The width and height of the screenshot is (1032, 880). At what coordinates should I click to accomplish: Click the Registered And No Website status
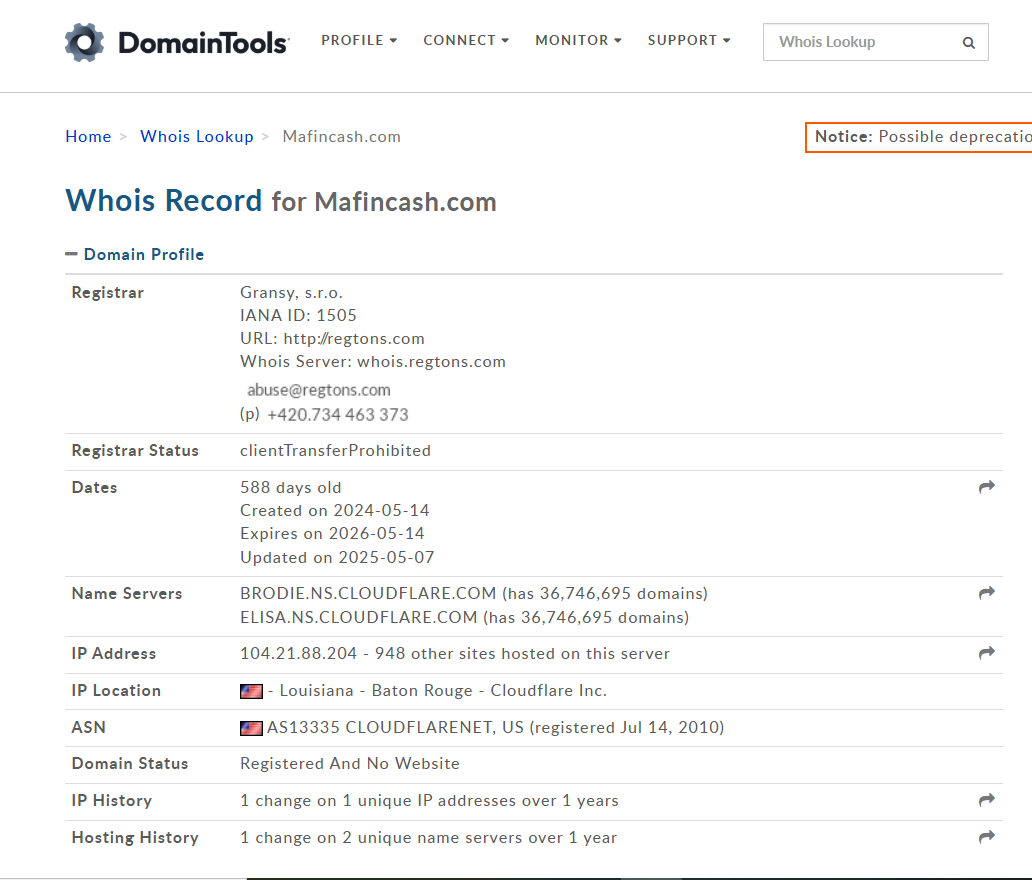(x=350, y=764)
